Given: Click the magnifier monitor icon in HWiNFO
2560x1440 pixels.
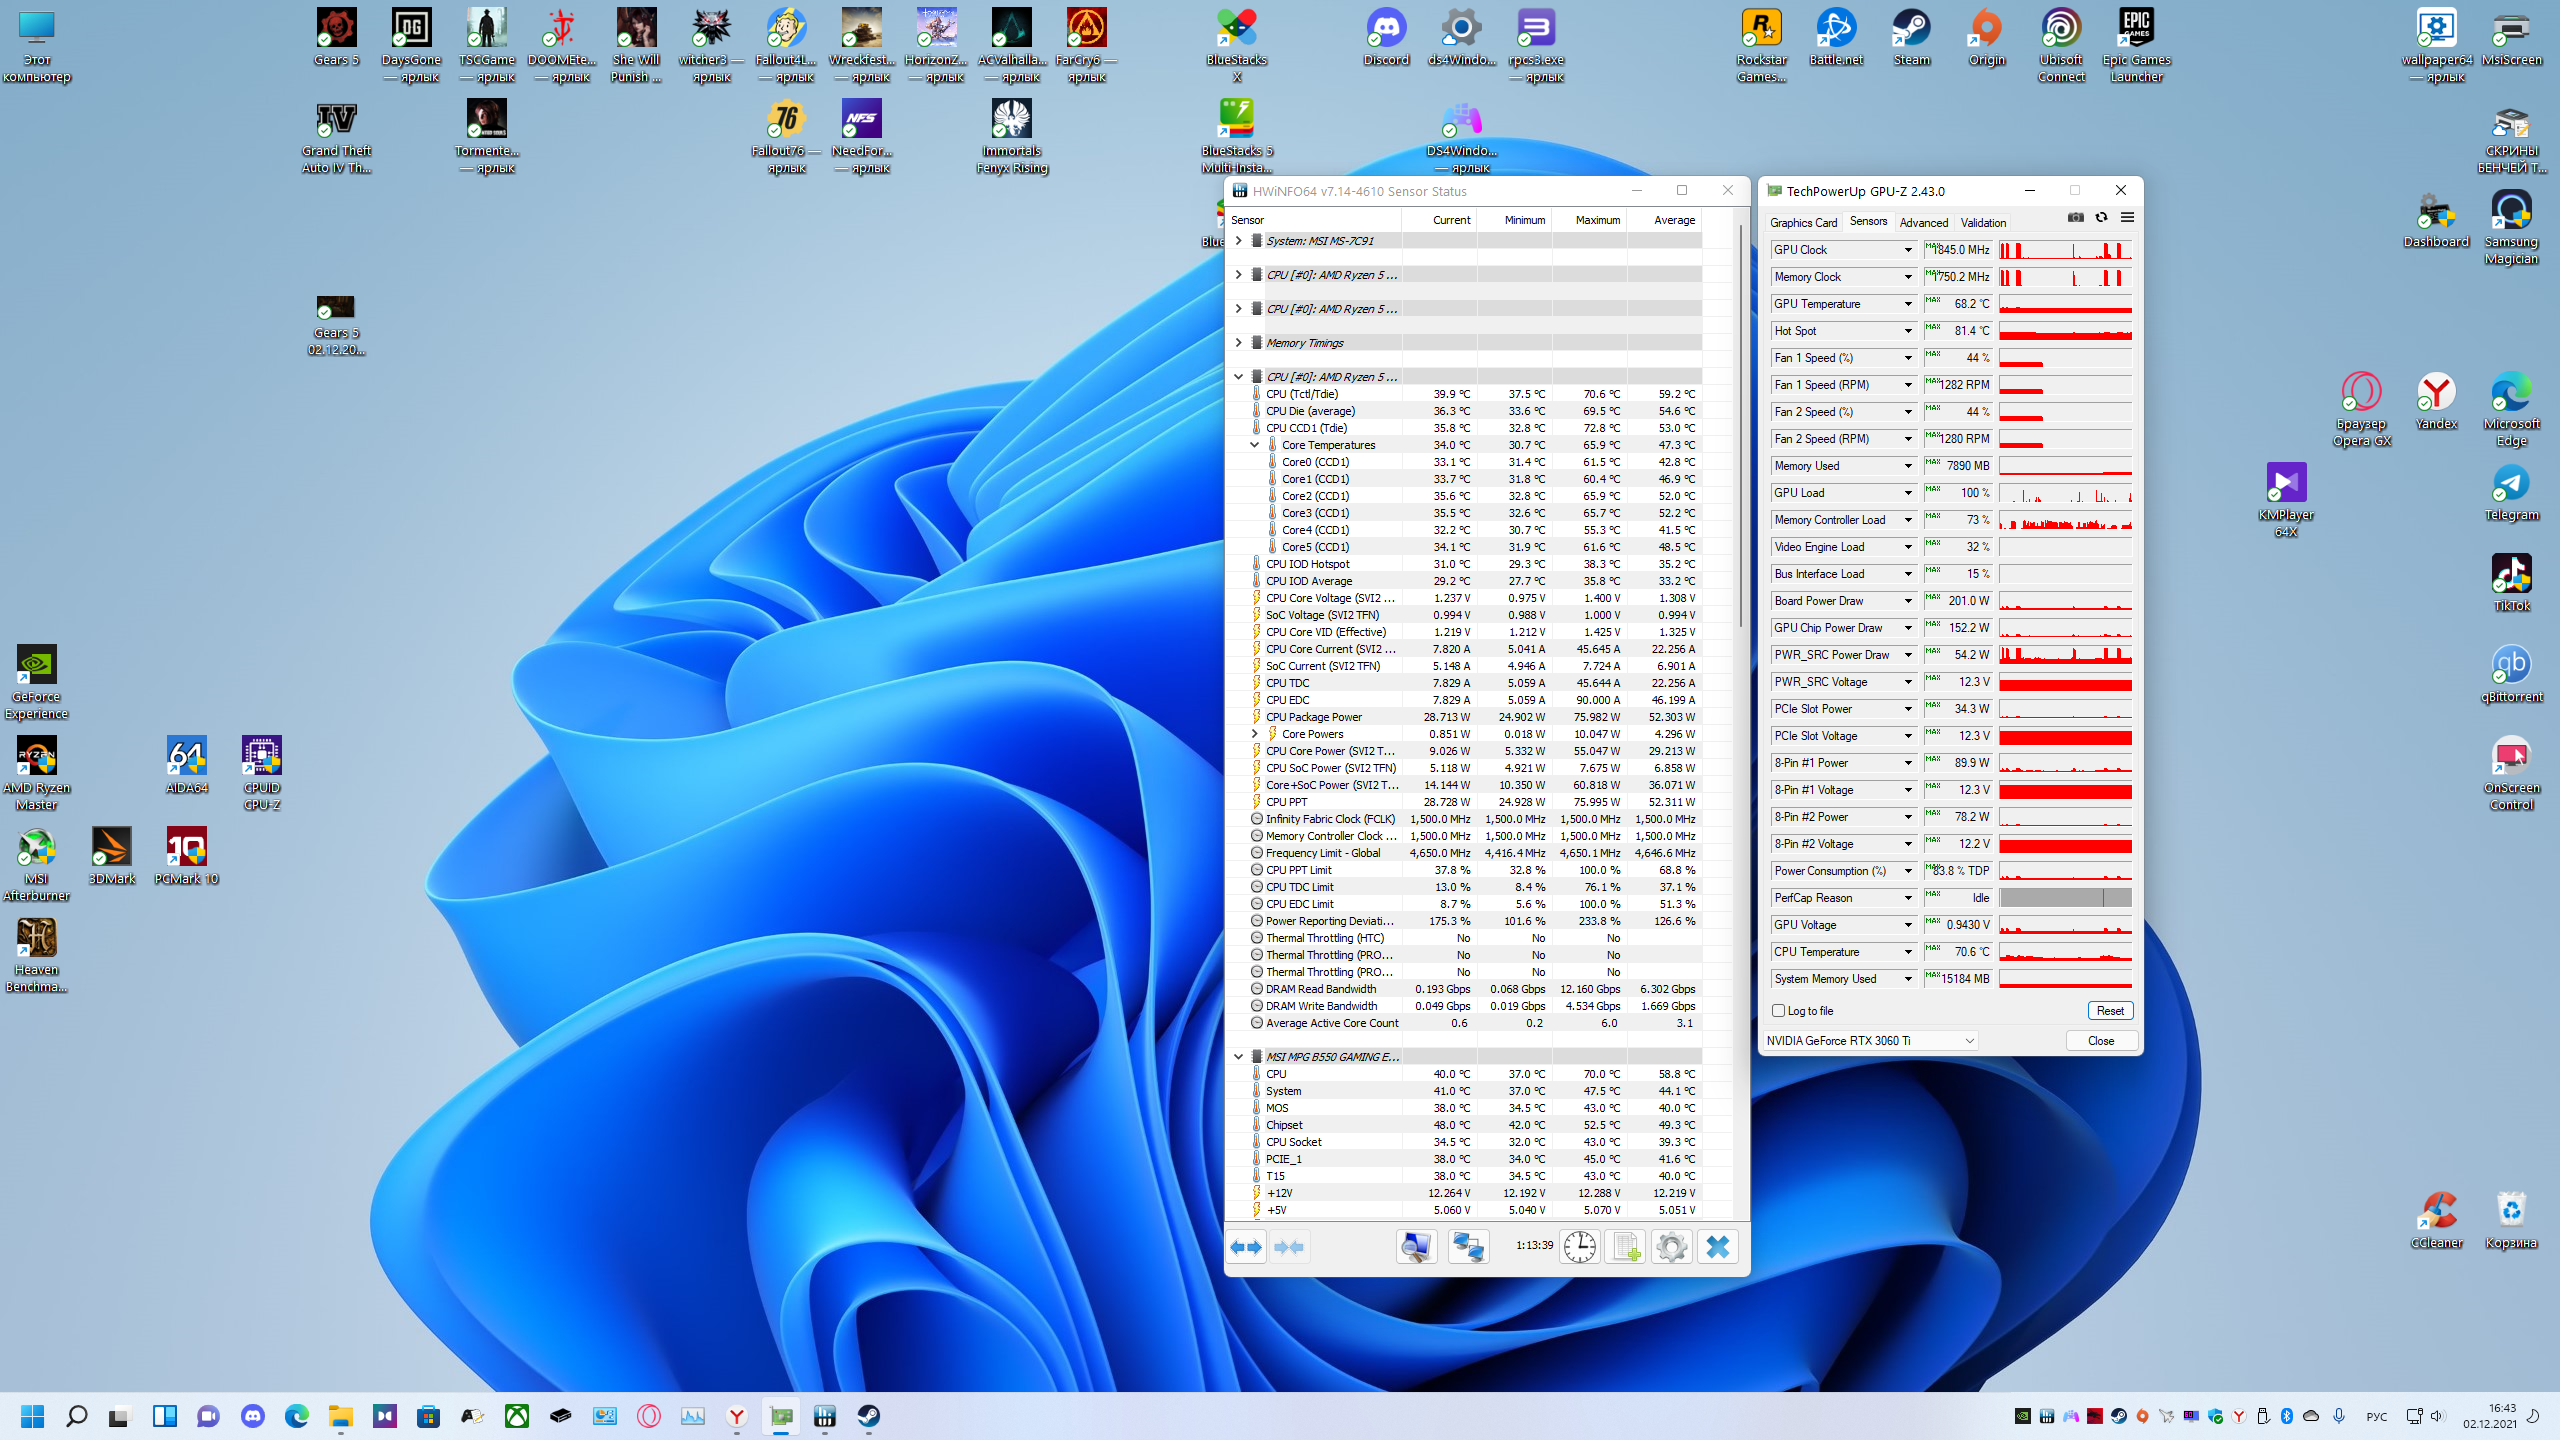Looking at the screenshot, I should click(1416, 1247).
